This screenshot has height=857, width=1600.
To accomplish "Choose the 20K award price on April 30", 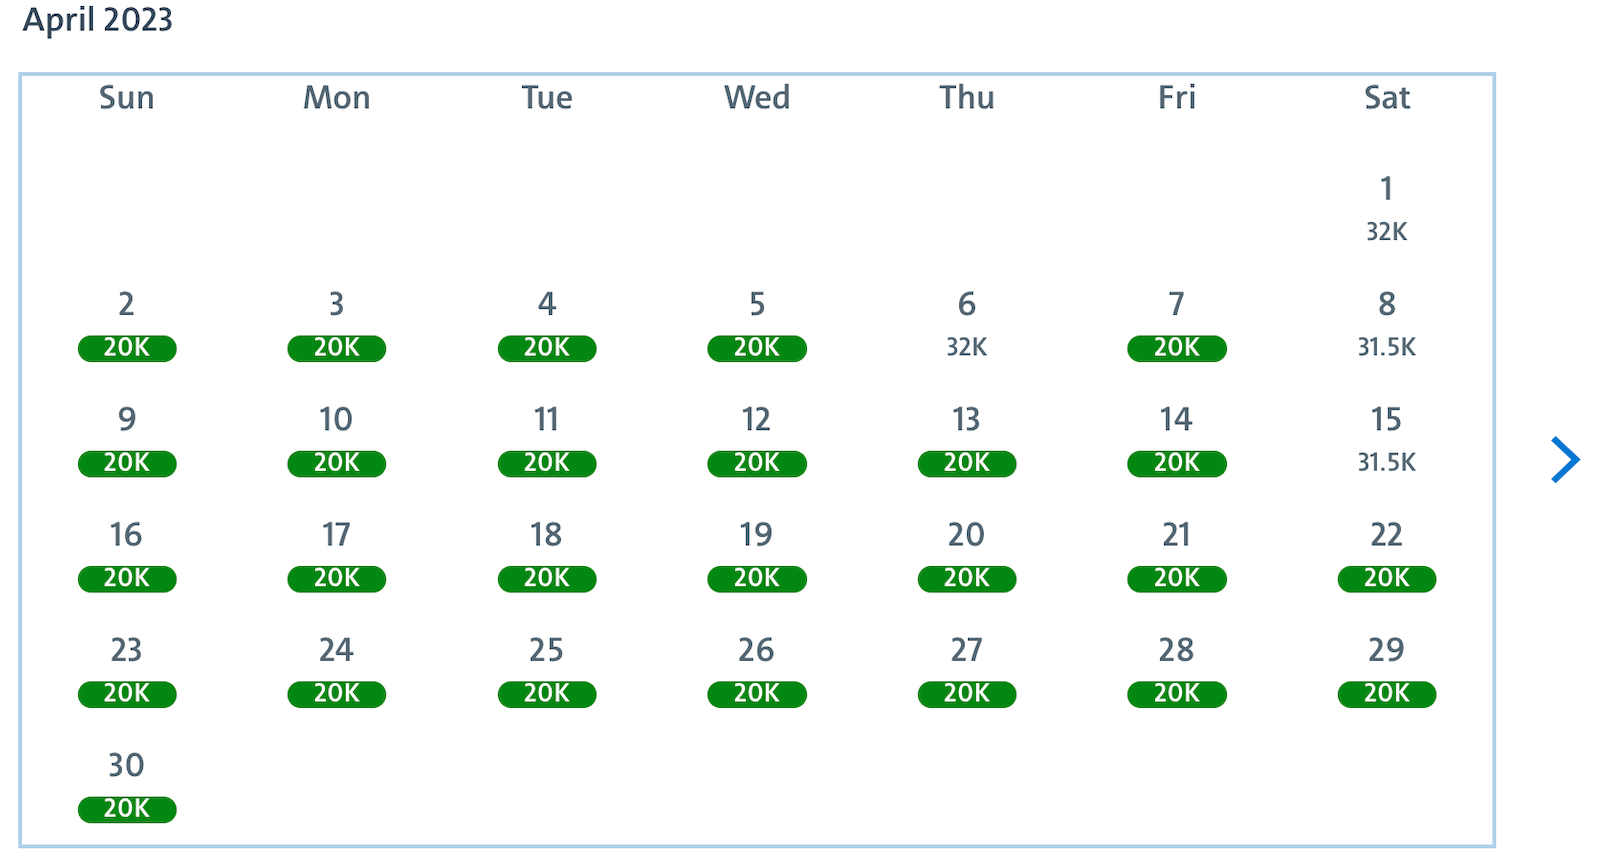I will [x=126, y=808].
